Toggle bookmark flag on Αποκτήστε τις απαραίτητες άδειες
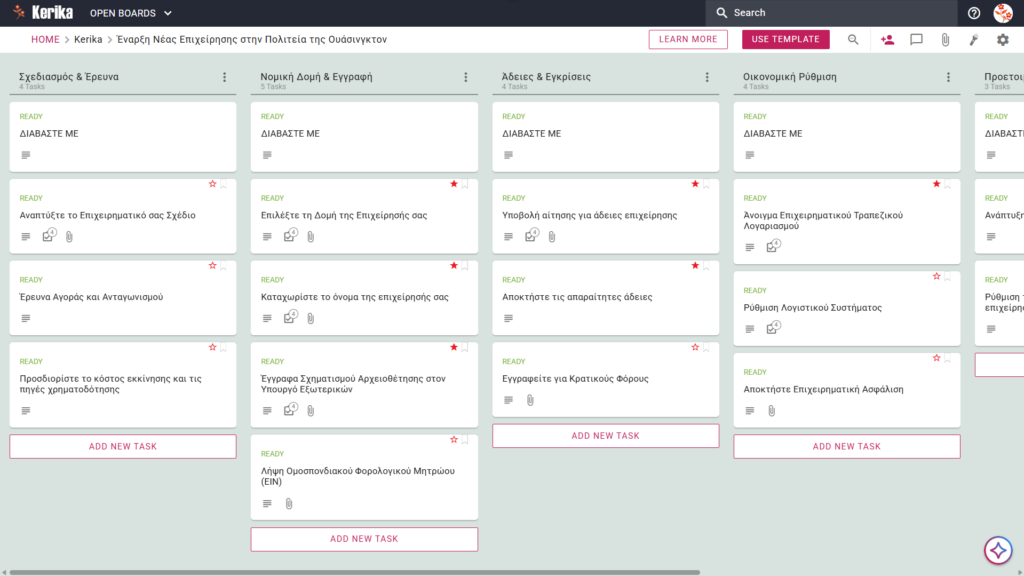 tap(706, 266)
